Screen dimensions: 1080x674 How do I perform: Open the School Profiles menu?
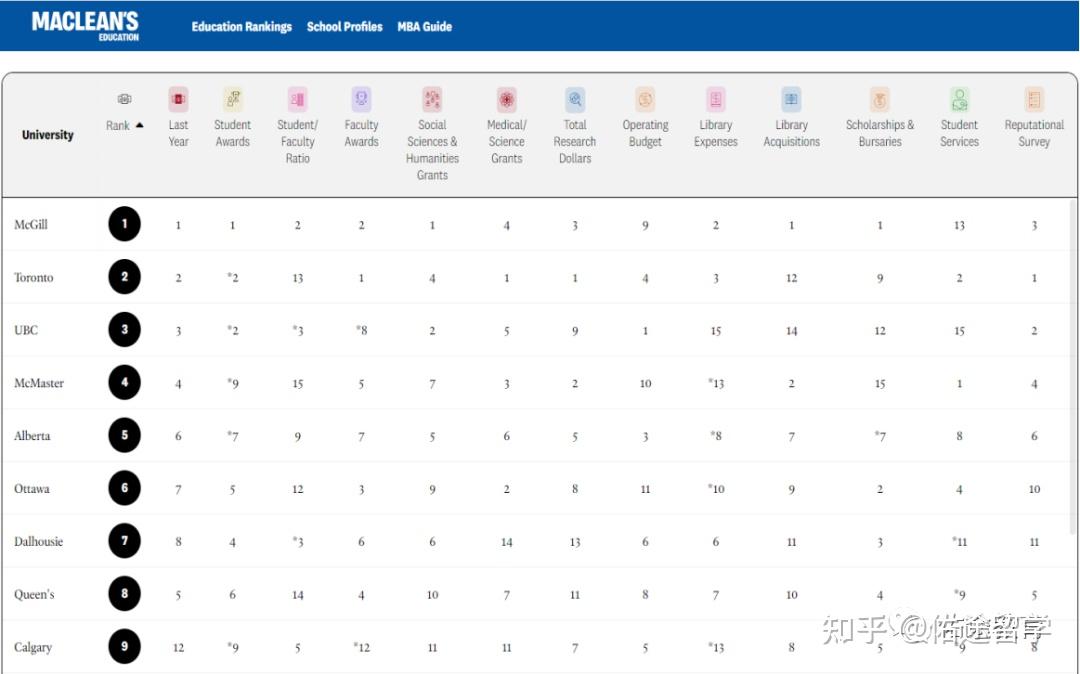pos(344,26)
